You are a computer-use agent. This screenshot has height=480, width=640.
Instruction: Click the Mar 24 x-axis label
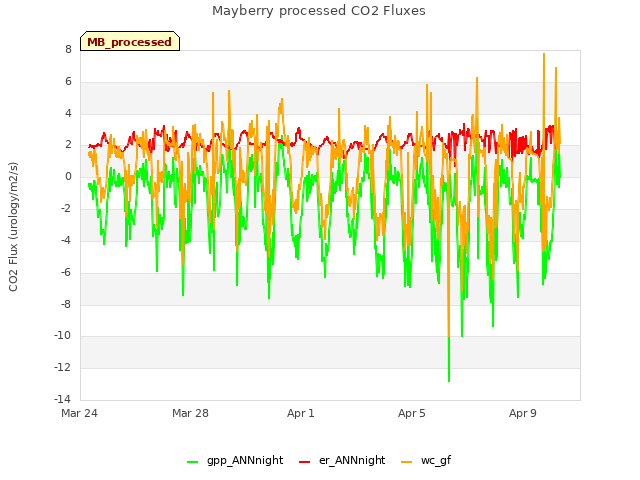(x=79, y=413)
